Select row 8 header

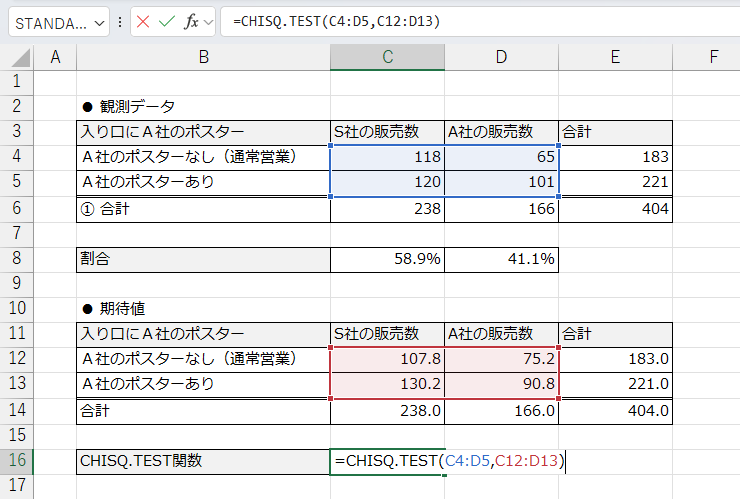point(17,259)
